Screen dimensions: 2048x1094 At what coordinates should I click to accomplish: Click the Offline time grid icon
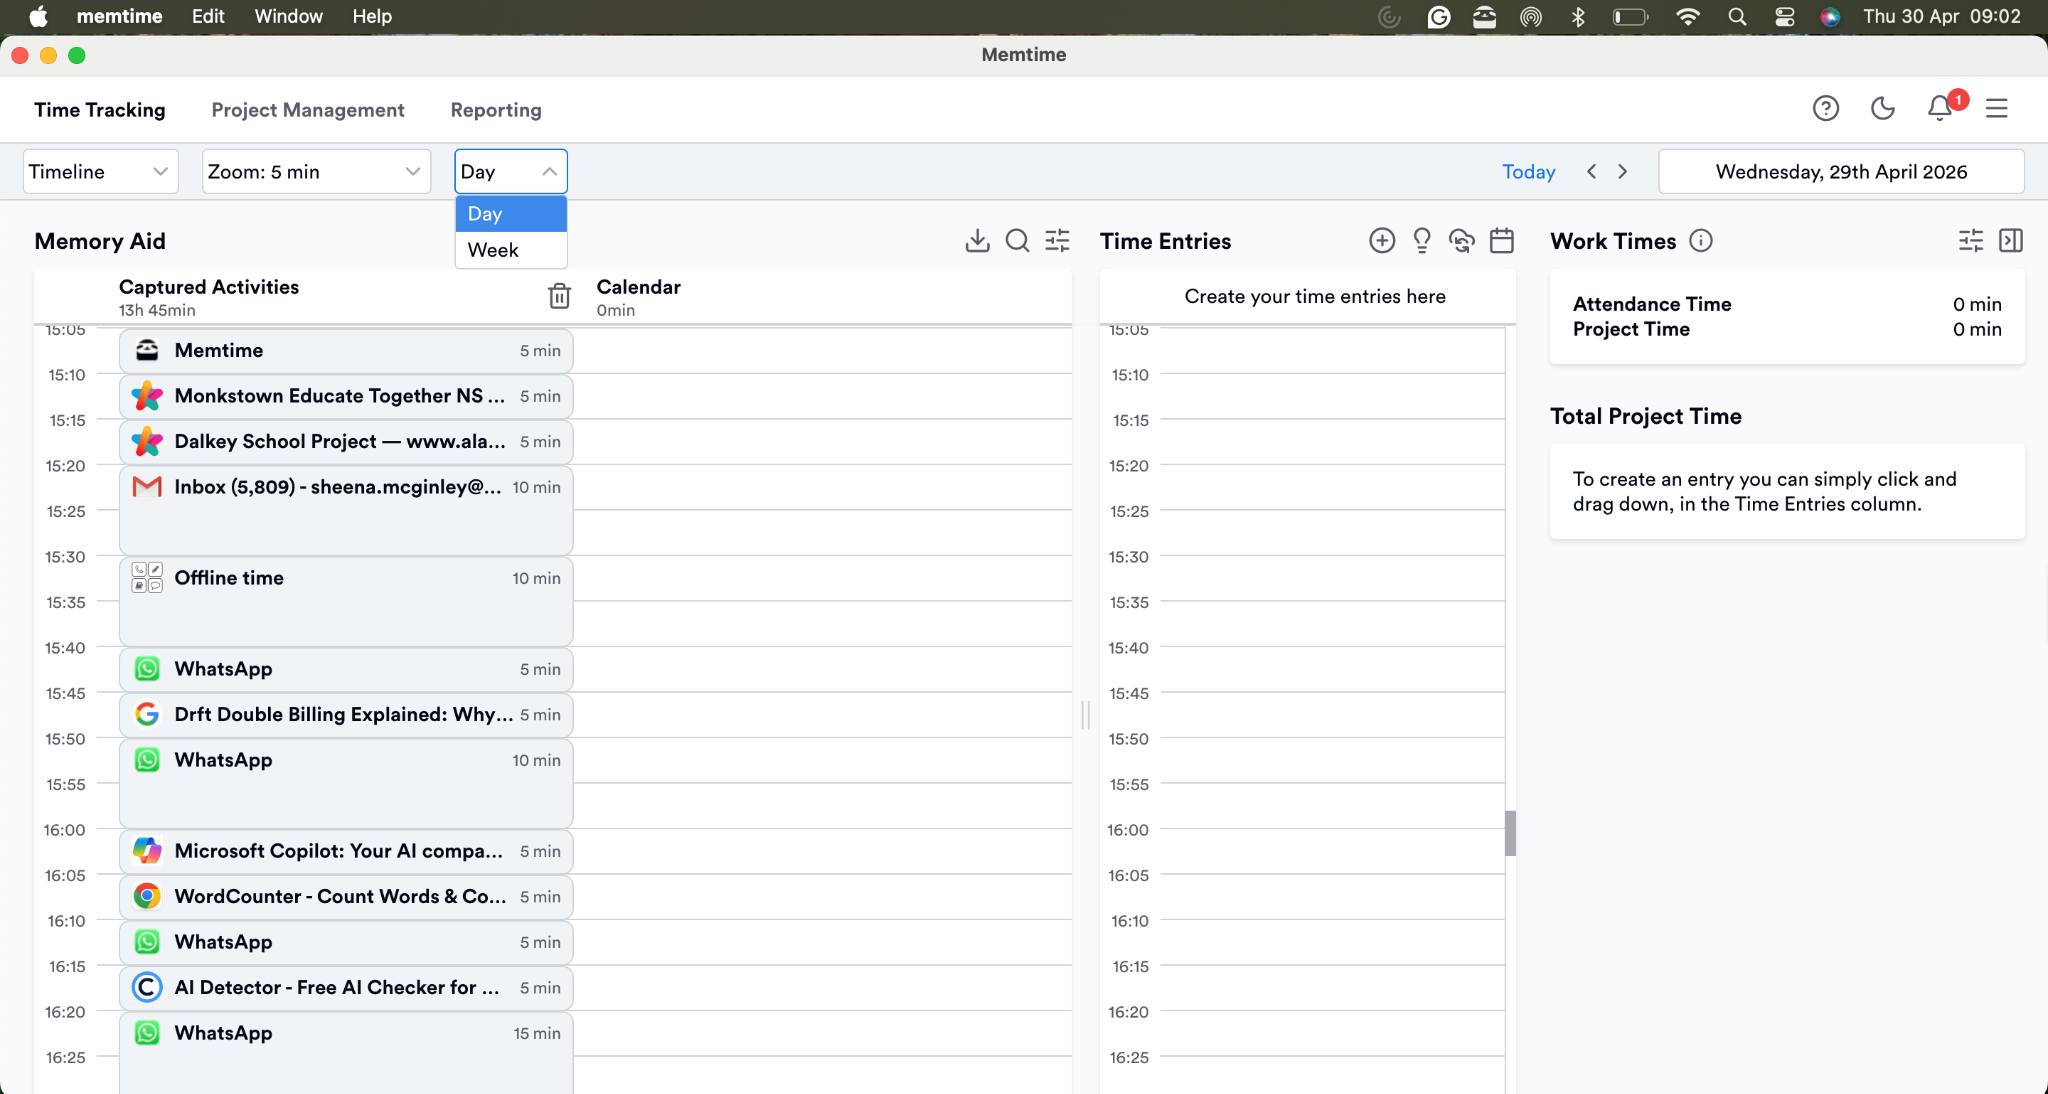pyautogui.click(x=147, y=578)
